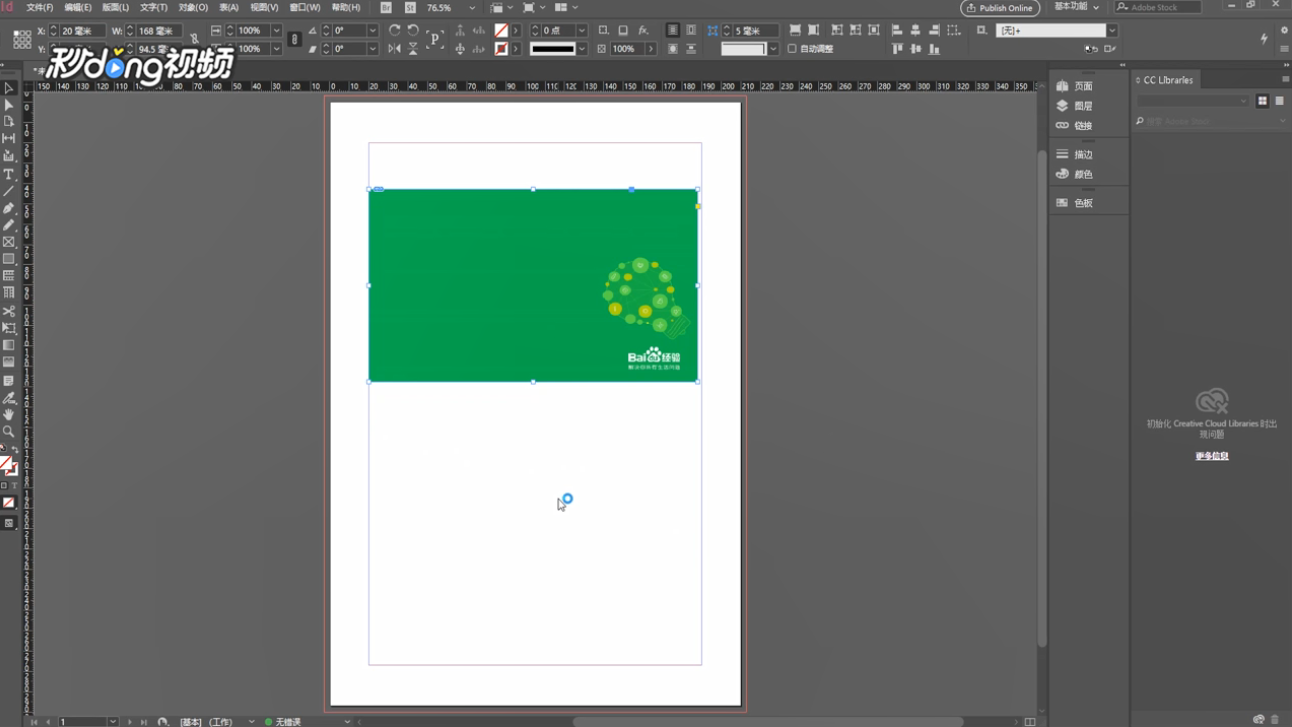The image size is (1292, 727).
Task: Click the green Baidu image on page
Action: 533,285
